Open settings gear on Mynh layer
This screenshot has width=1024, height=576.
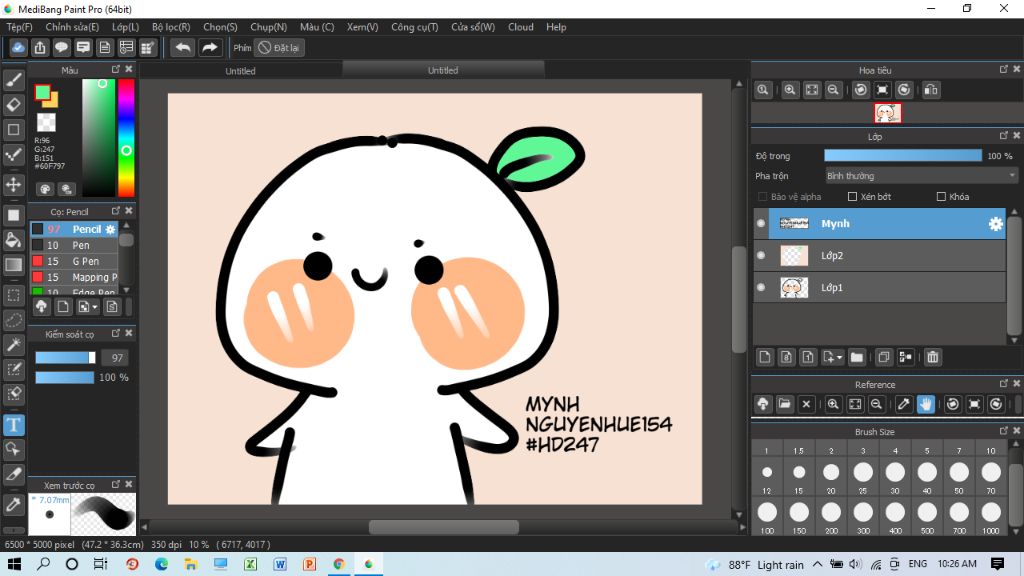coord(995,224)
